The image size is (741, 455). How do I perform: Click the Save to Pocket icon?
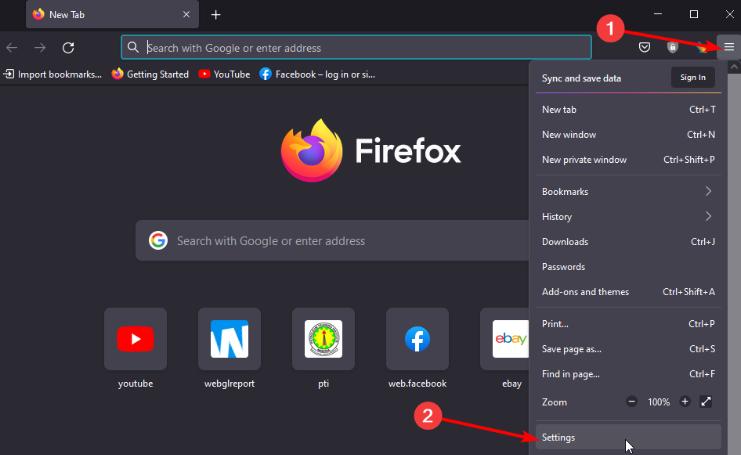pos(644,47)
